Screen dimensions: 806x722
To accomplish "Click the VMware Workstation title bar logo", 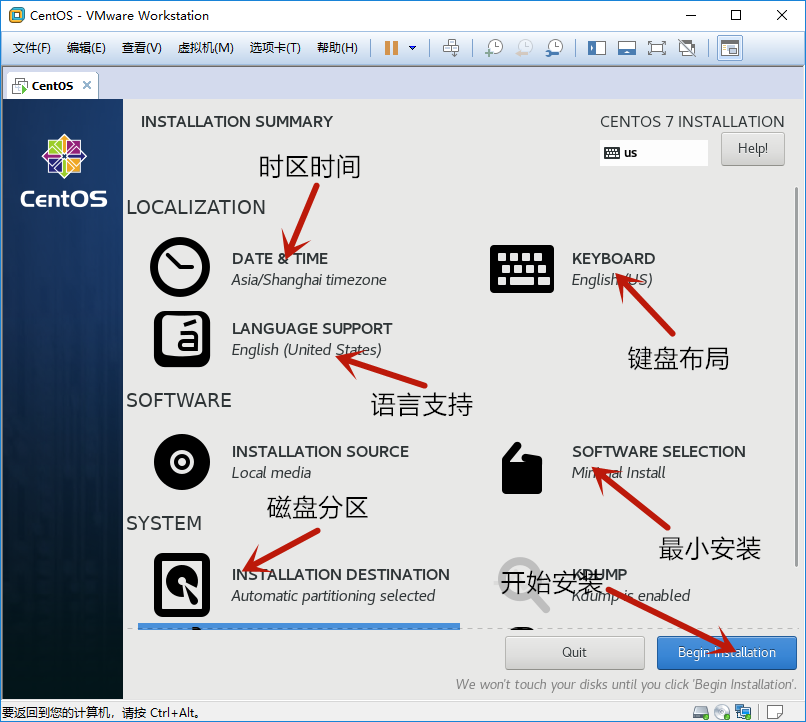I will (16, 15).
